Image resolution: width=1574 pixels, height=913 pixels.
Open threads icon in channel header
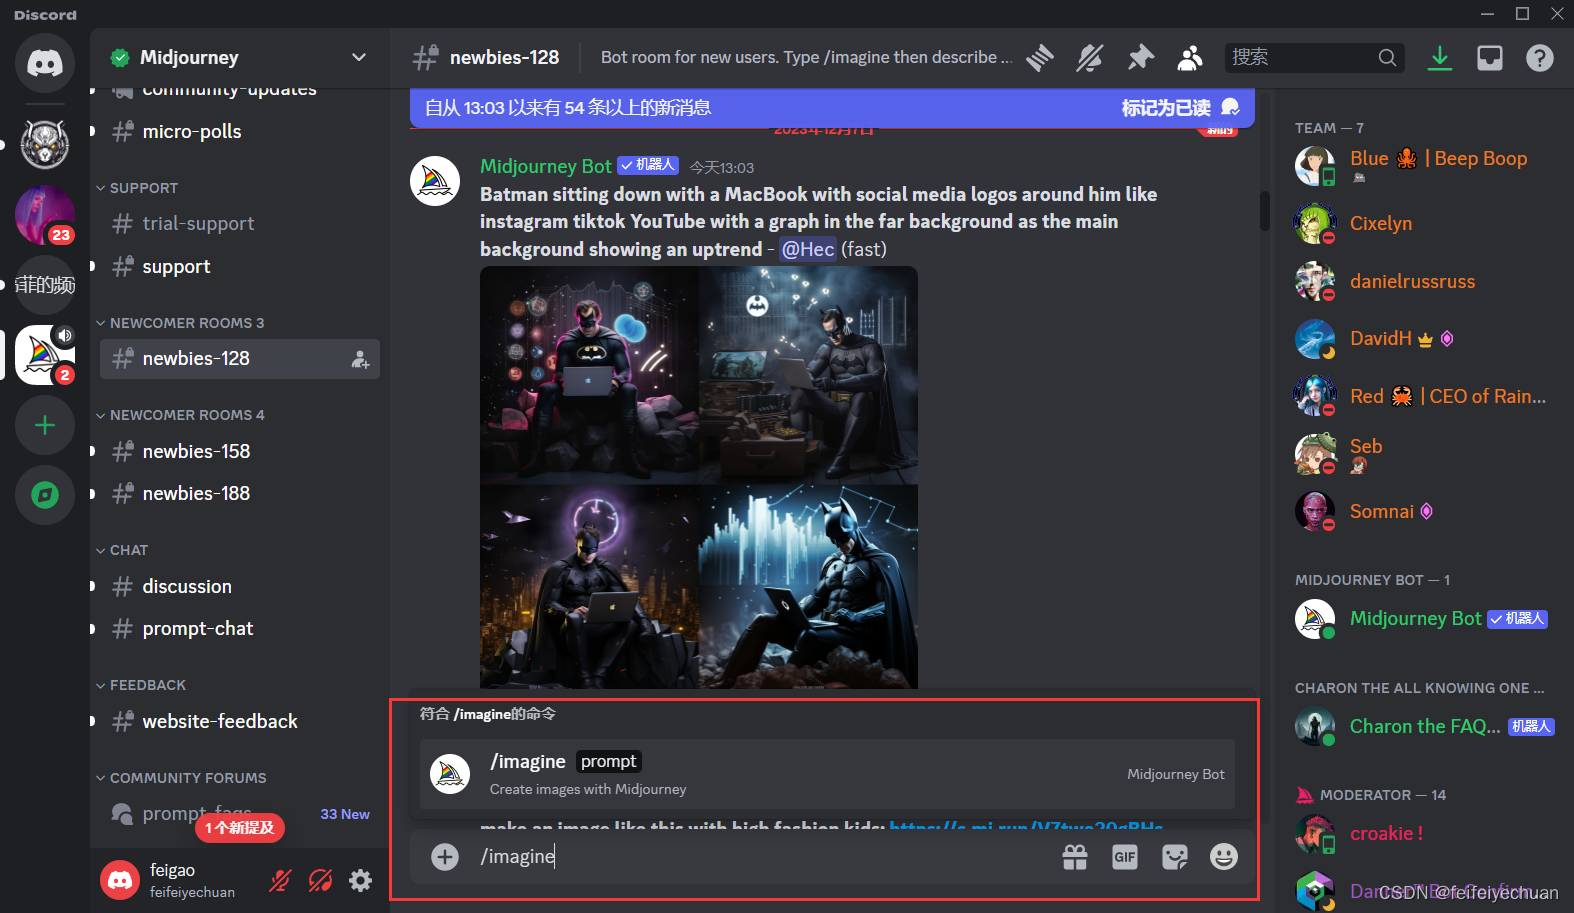[x=1040, y=58]
